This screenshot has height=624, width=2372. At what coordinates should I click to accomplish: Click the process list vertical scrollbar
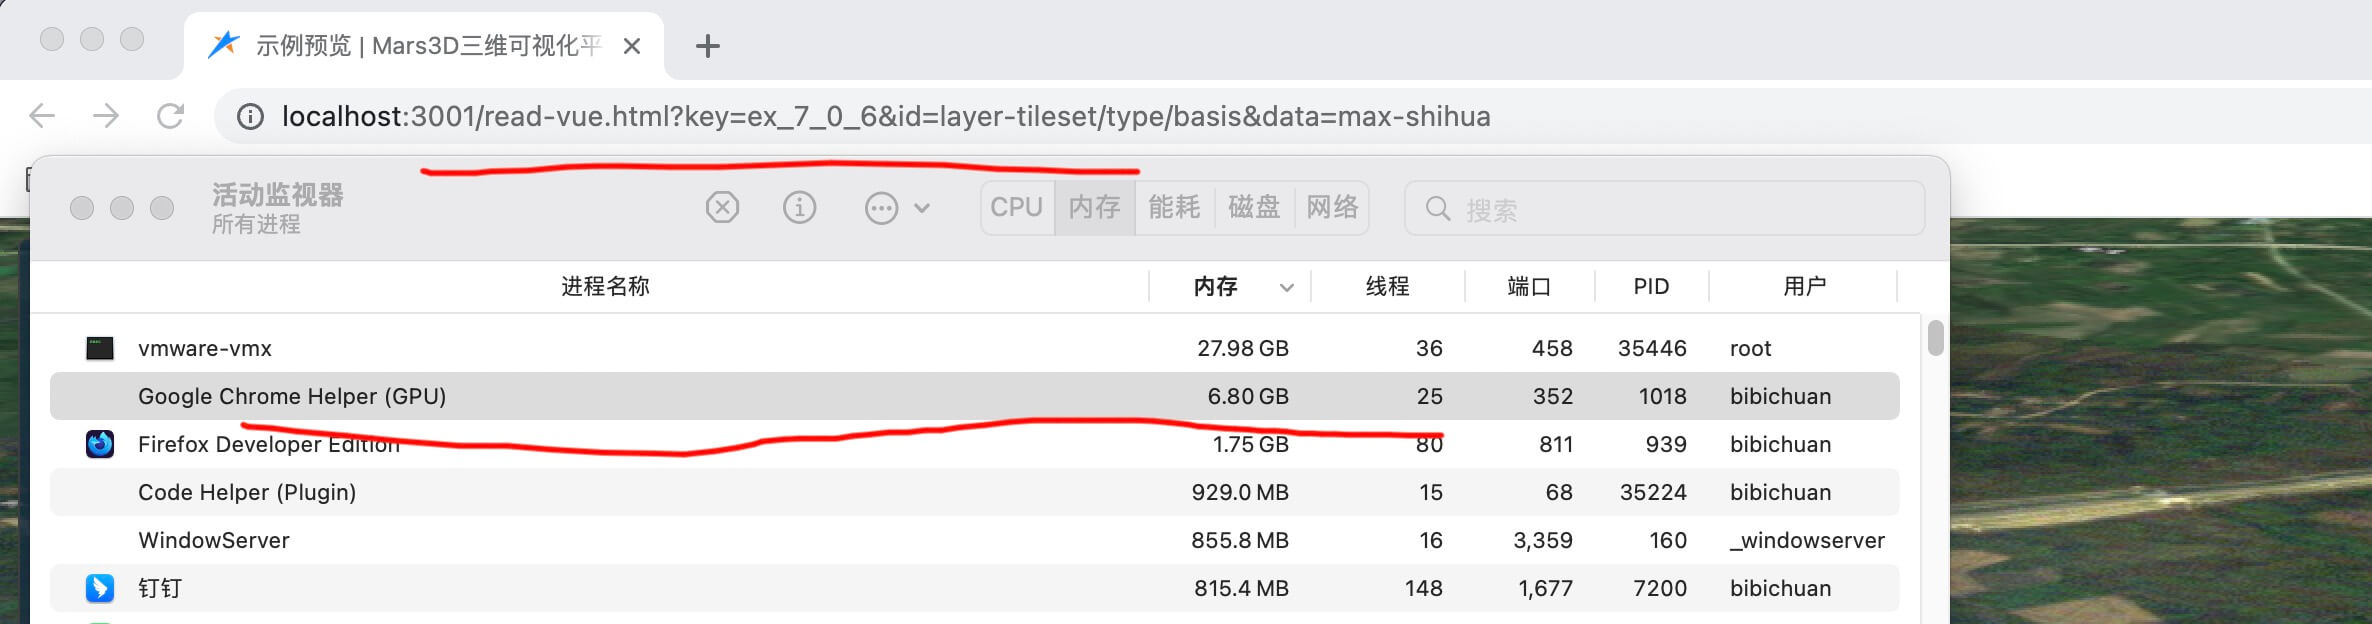(1936, 338)
